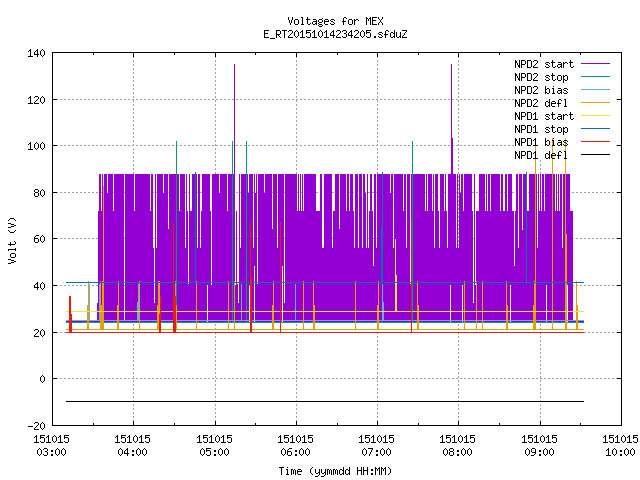Click the red line sample beside NPD1 bias
The image size is (640, 480).
click(596, 142)
